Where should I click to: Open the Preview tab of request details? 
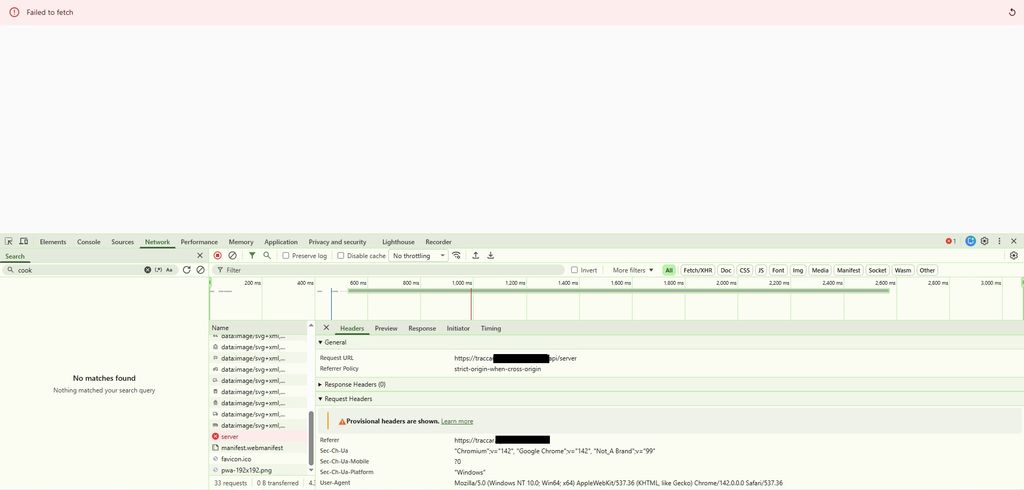[x=386, y=328]
